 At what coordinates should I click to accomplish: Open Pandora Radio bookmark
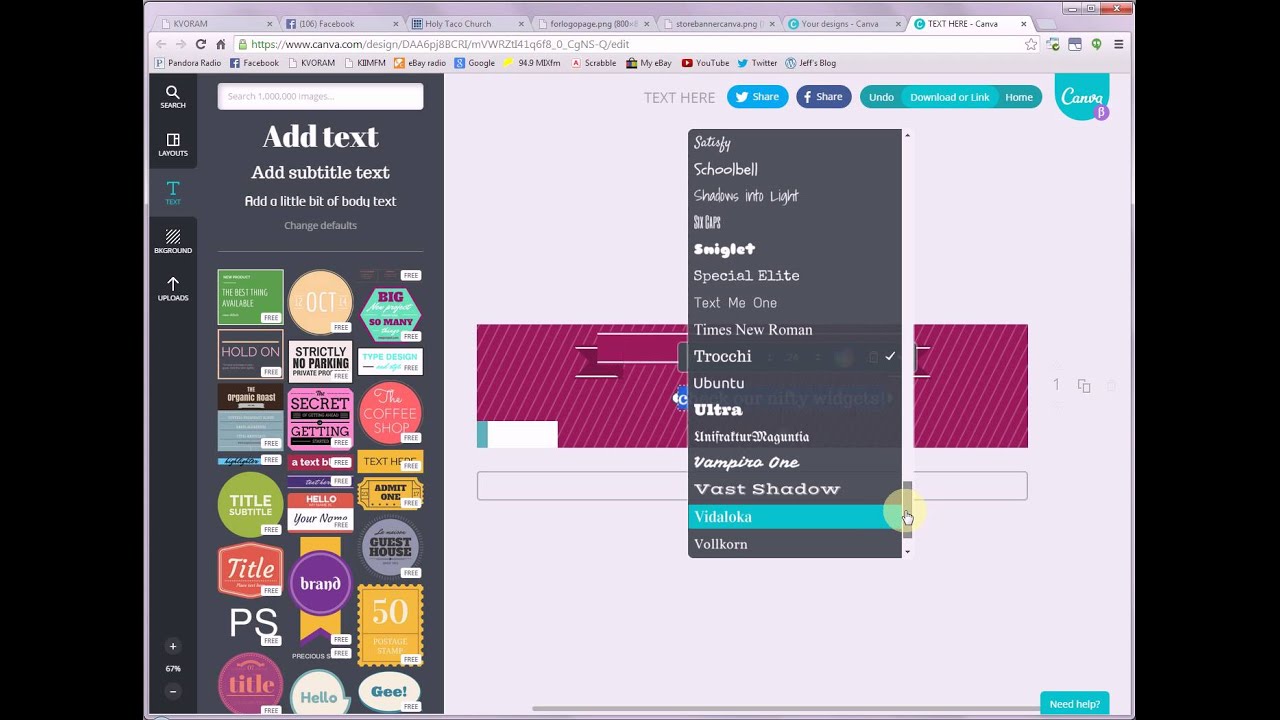point(188,63)
